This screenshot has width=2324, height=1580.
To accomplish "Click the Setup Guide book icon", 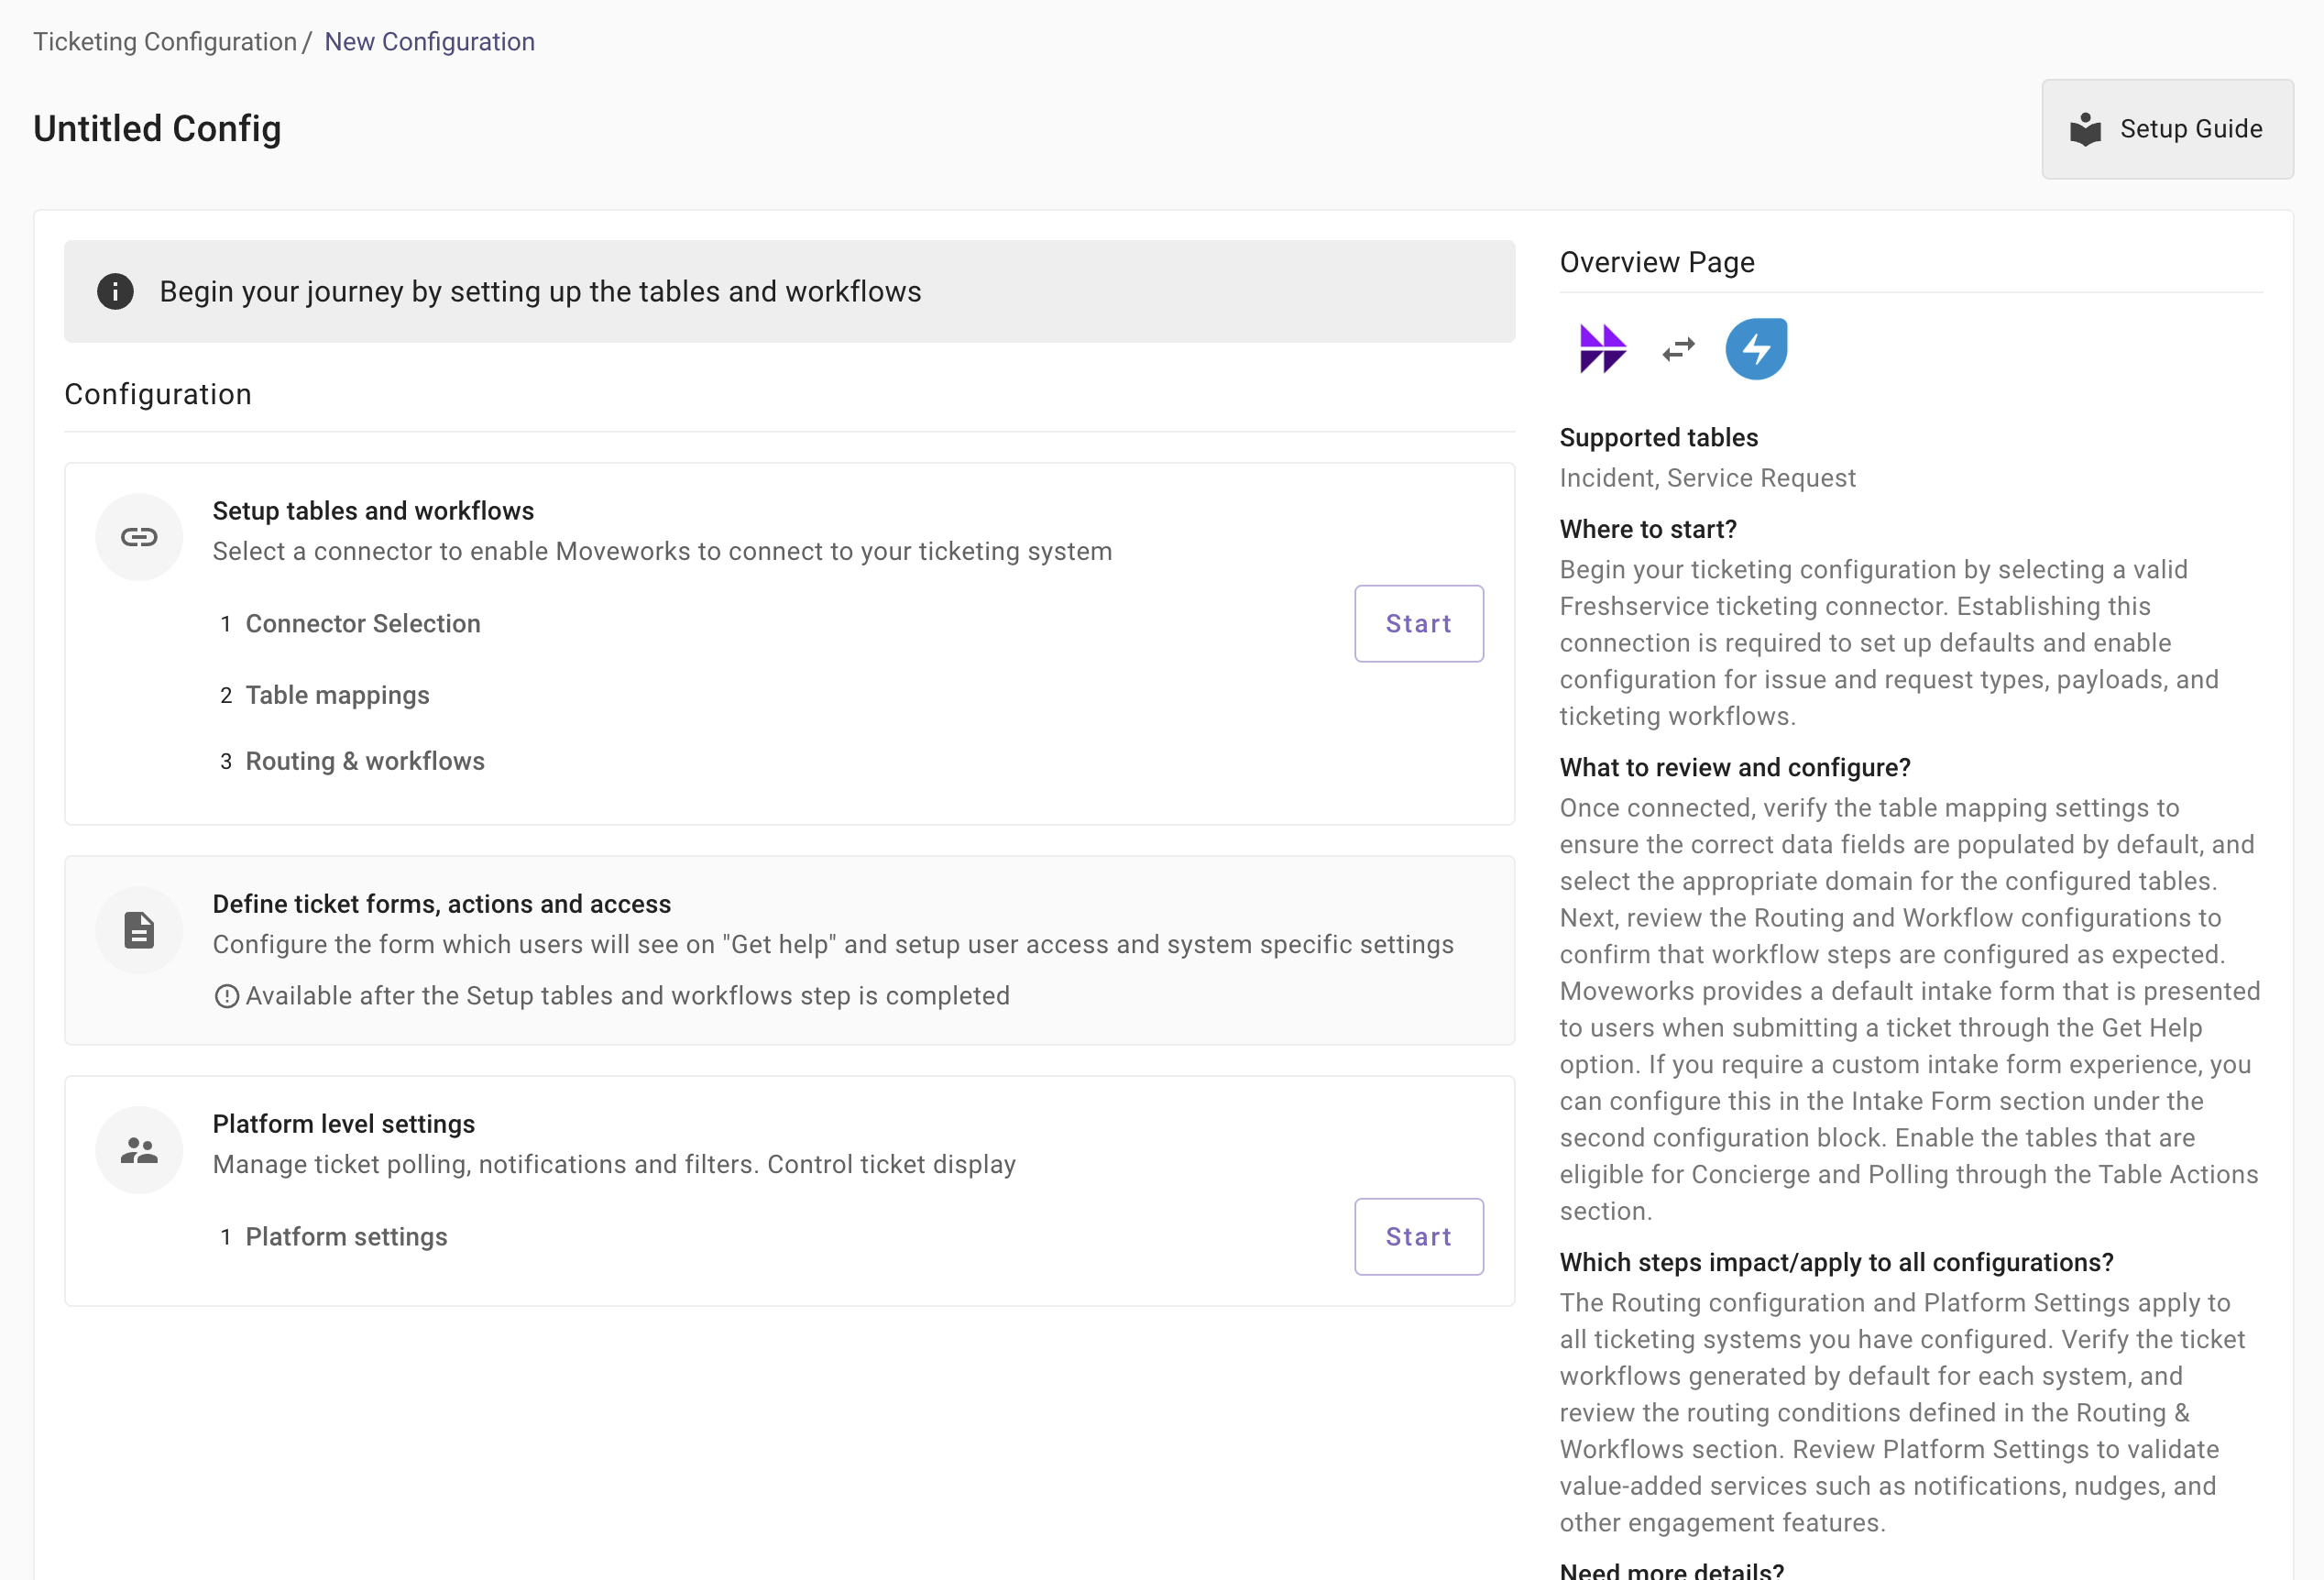I will click(x=2085, y=129).
